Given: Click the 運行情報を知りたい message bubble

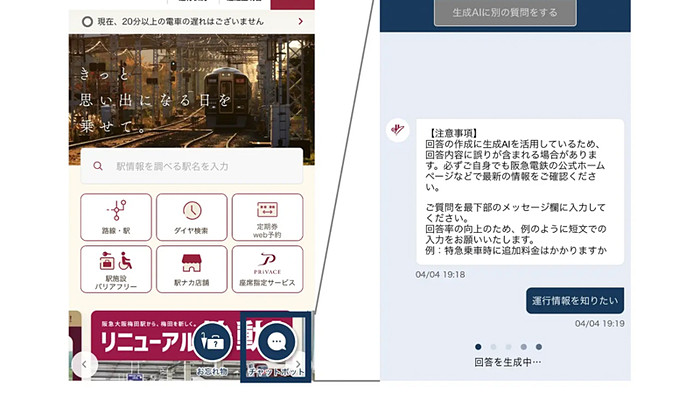Looking at the screenshot, I should coord(575,300).
